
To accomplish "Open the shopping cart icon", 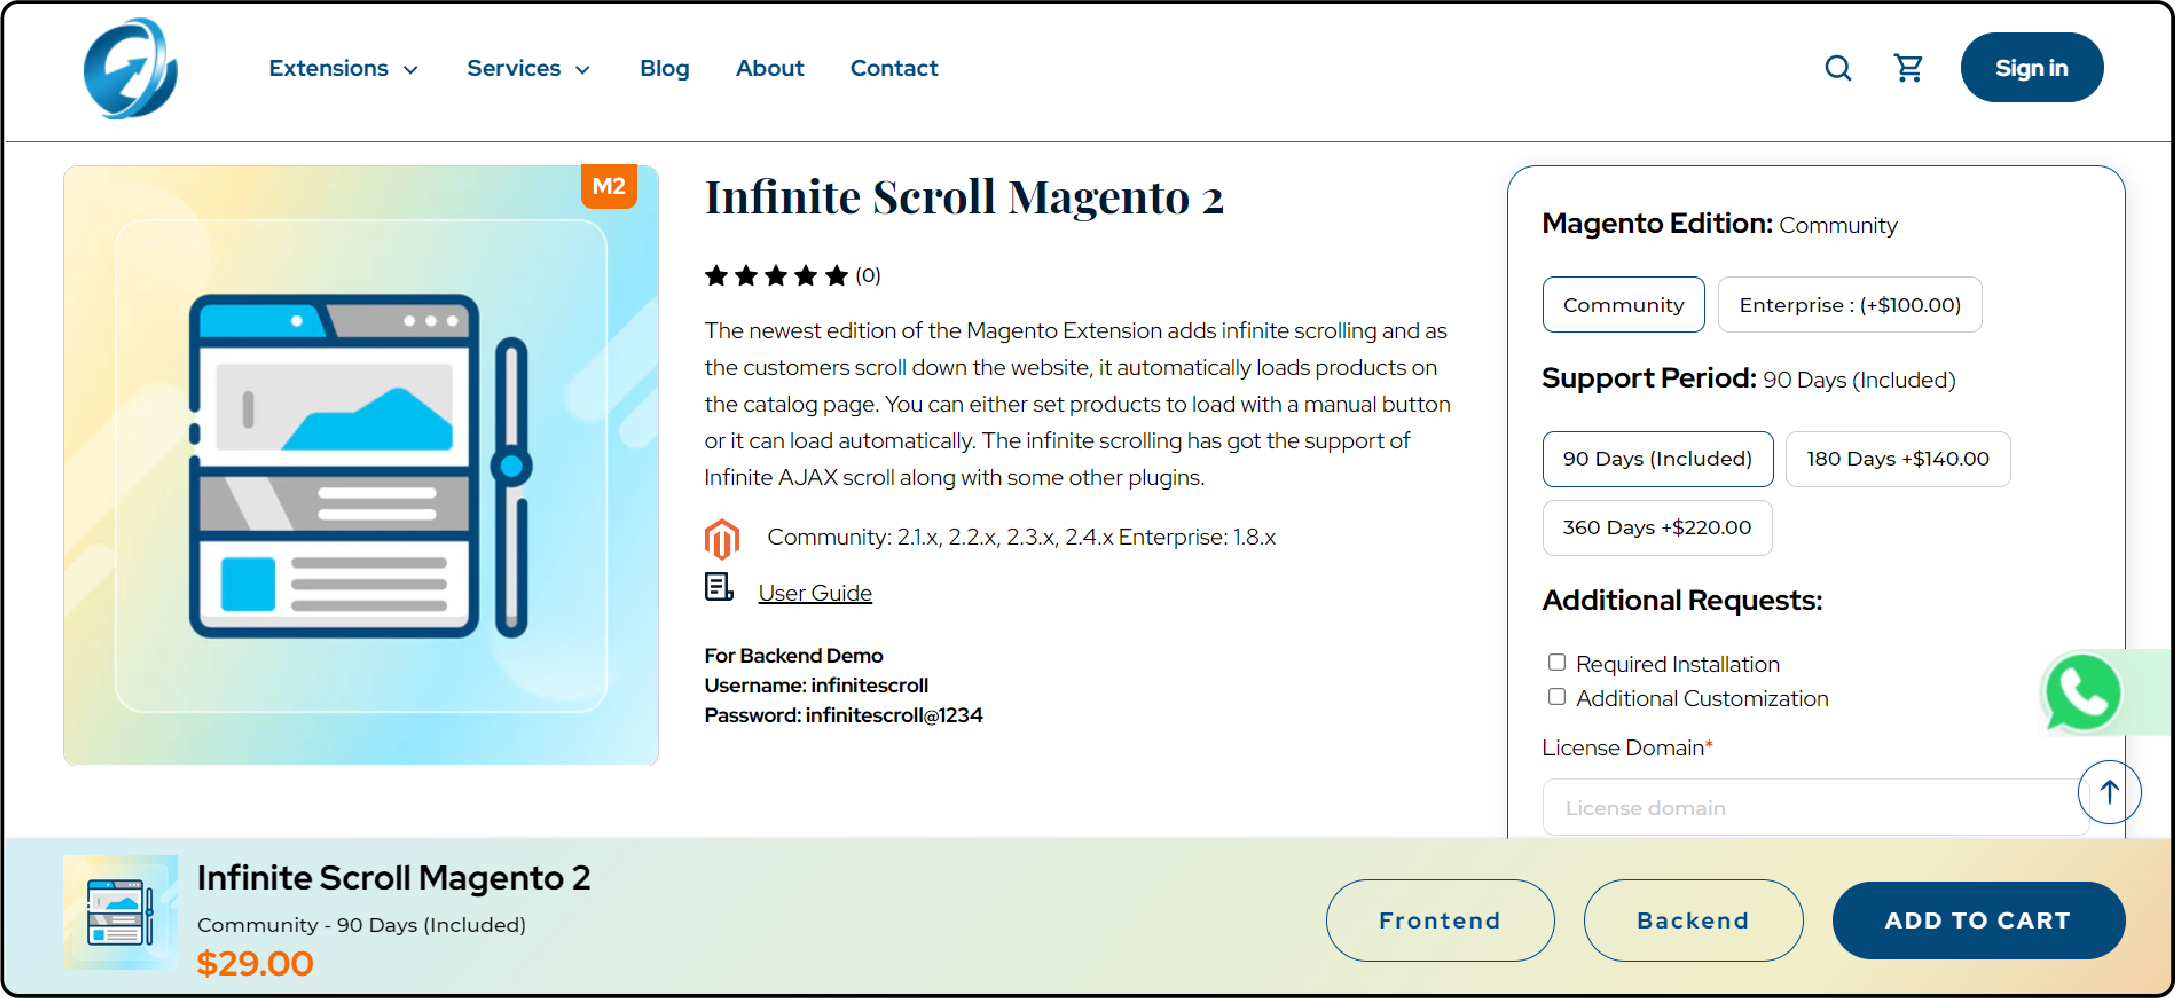I will [1909, 68].
